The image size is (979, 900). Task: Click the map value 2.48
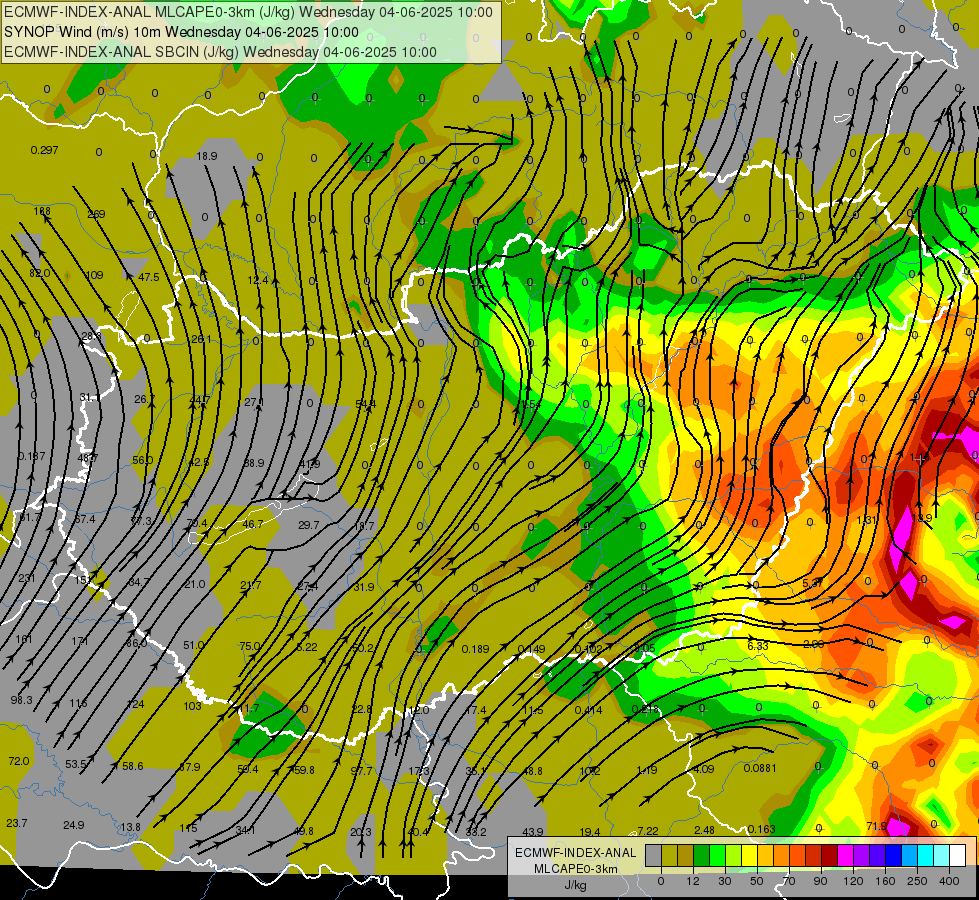tap(704, 830)
